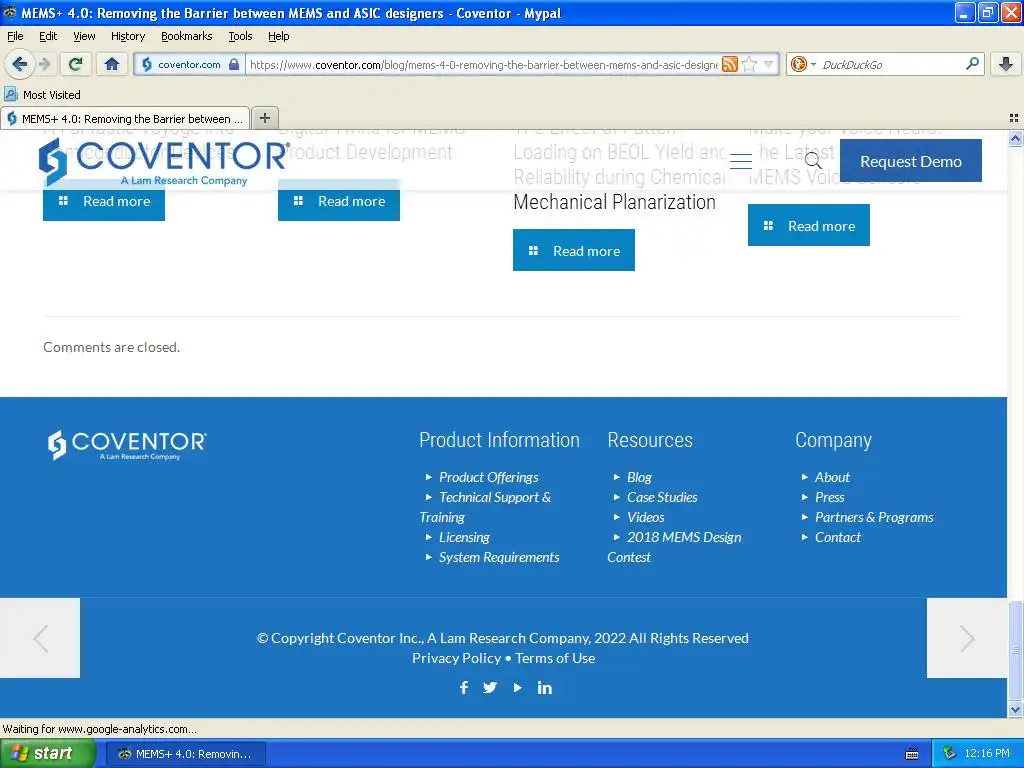Viewport: 1024px width, 768px height.
Task: Open the 2018 MEMS Design Contest link
Action: (675, 547)
